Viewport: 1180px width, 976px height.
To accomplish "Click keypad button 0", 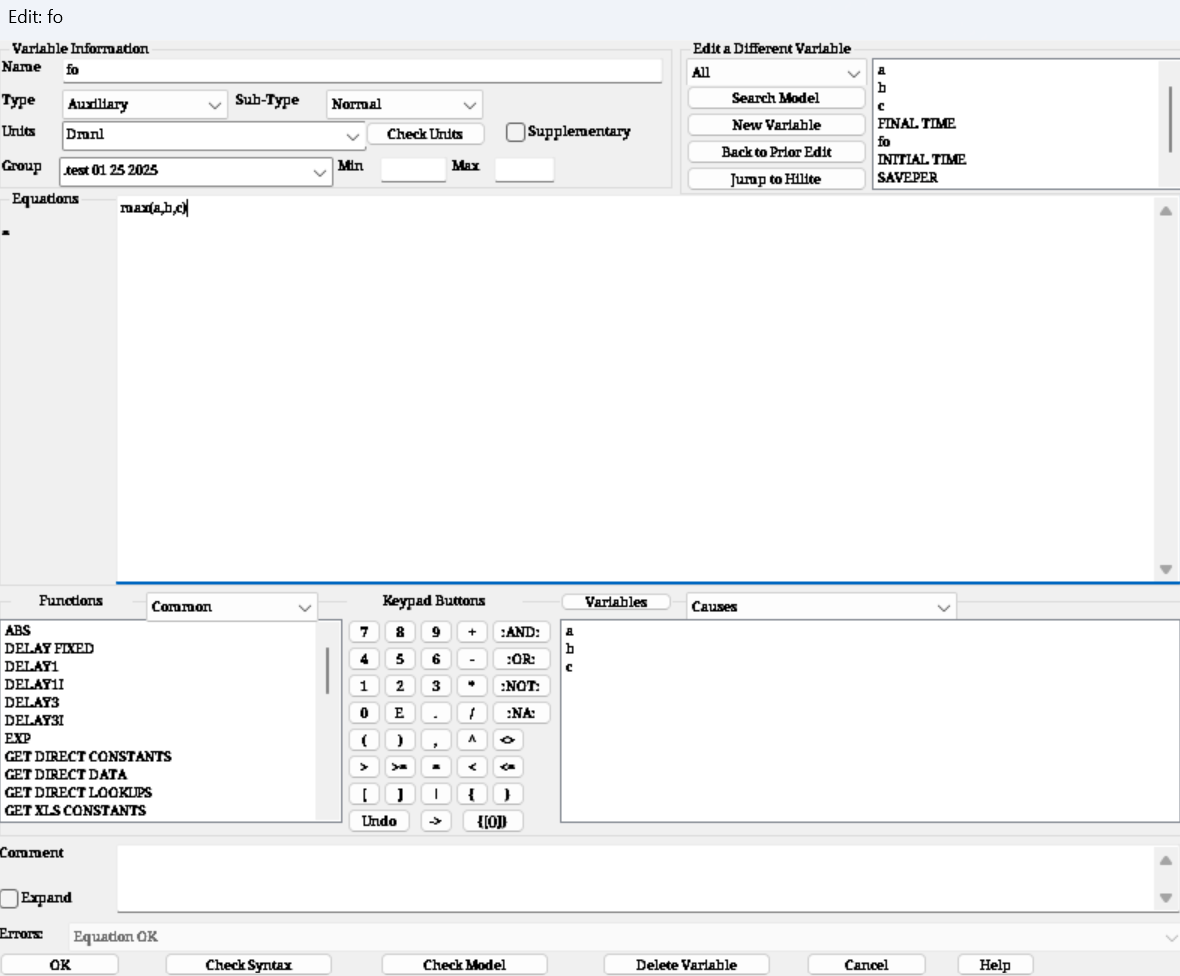I will point(364,713).
